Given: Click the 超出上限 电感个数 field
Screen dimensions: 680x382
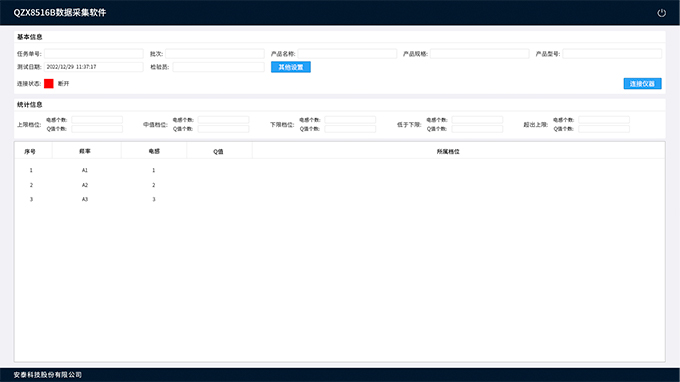Looking at the screenshot, I should [x=604, y=120].
